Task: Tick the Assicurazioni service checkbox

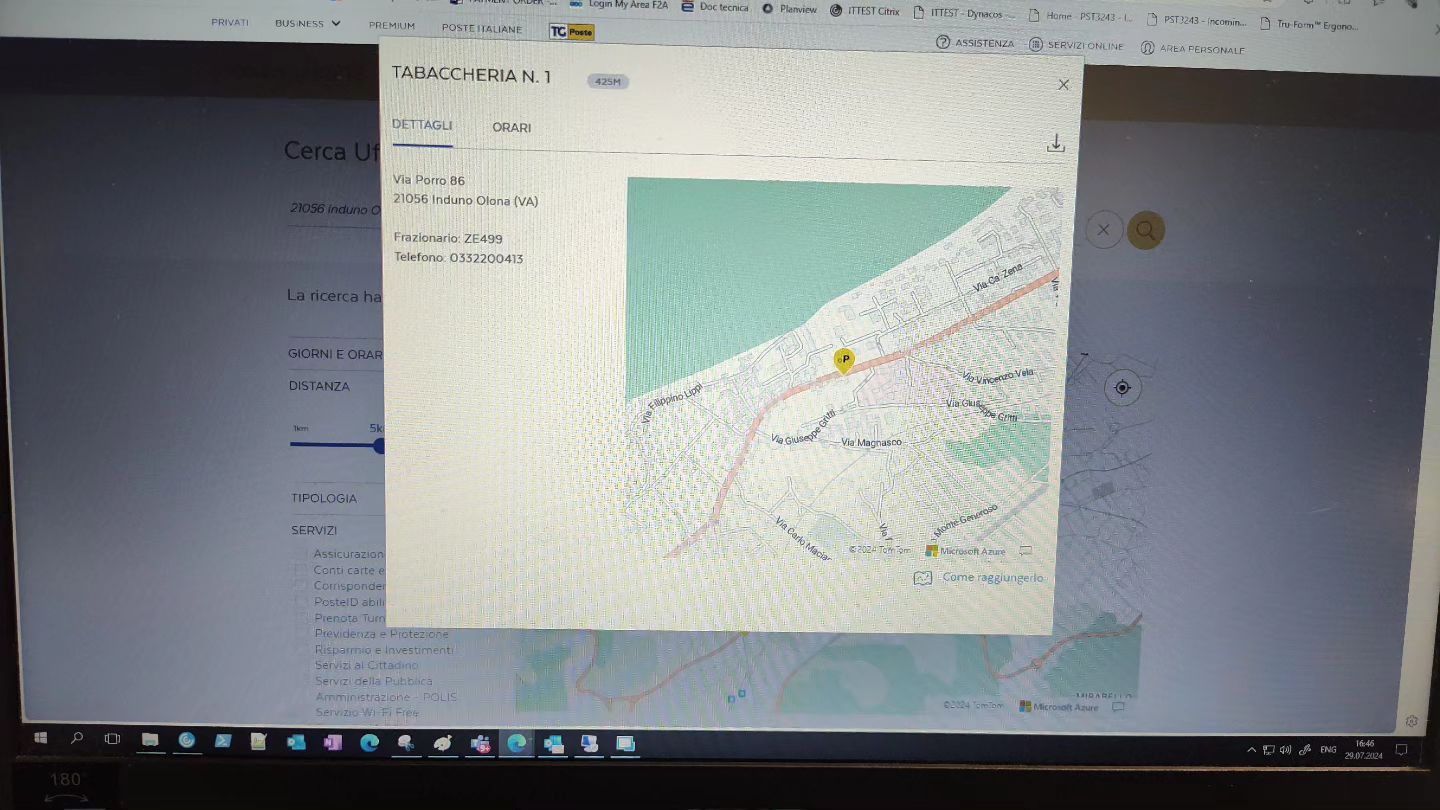Action: click(301, 553)
